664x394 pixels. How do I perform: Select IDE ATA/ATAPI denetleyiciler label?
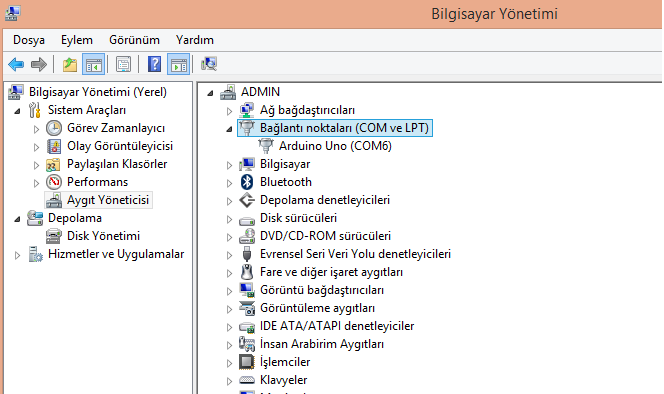click(337, 326)
